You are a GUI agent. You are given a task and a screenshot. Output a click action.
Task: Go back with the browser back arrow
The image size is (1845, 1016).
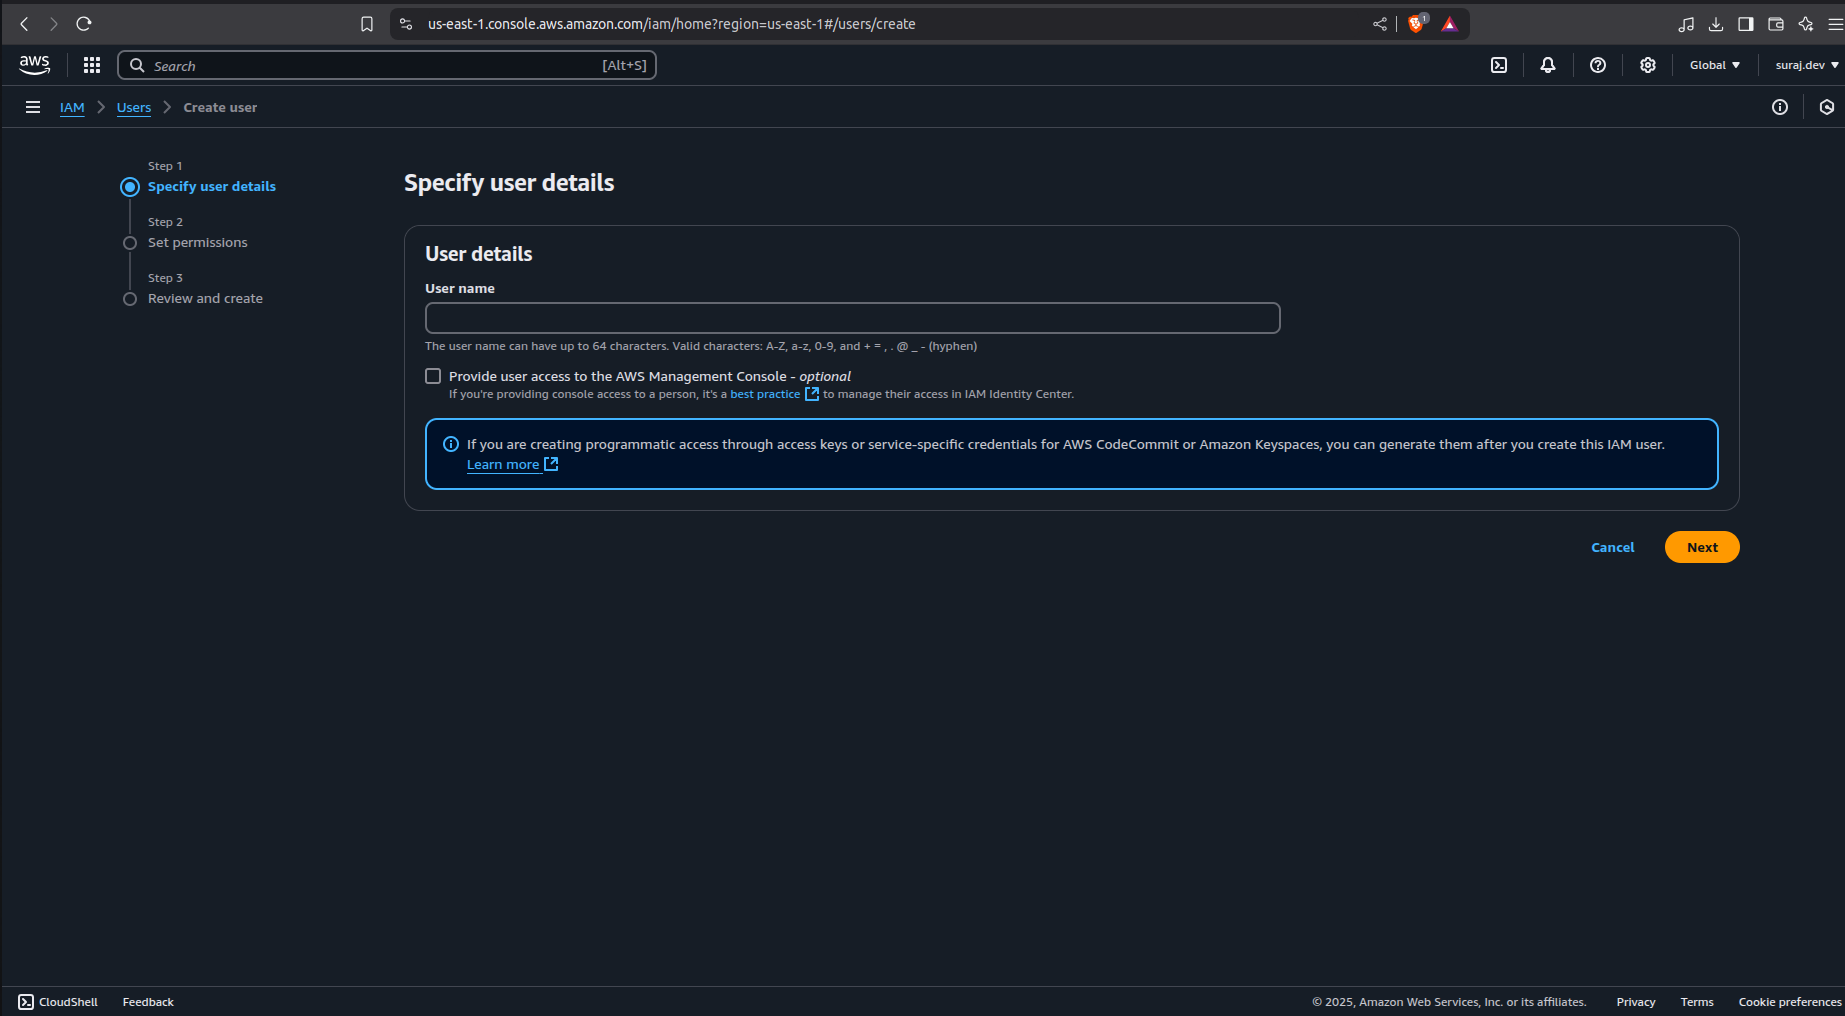[x=25, y=24]
